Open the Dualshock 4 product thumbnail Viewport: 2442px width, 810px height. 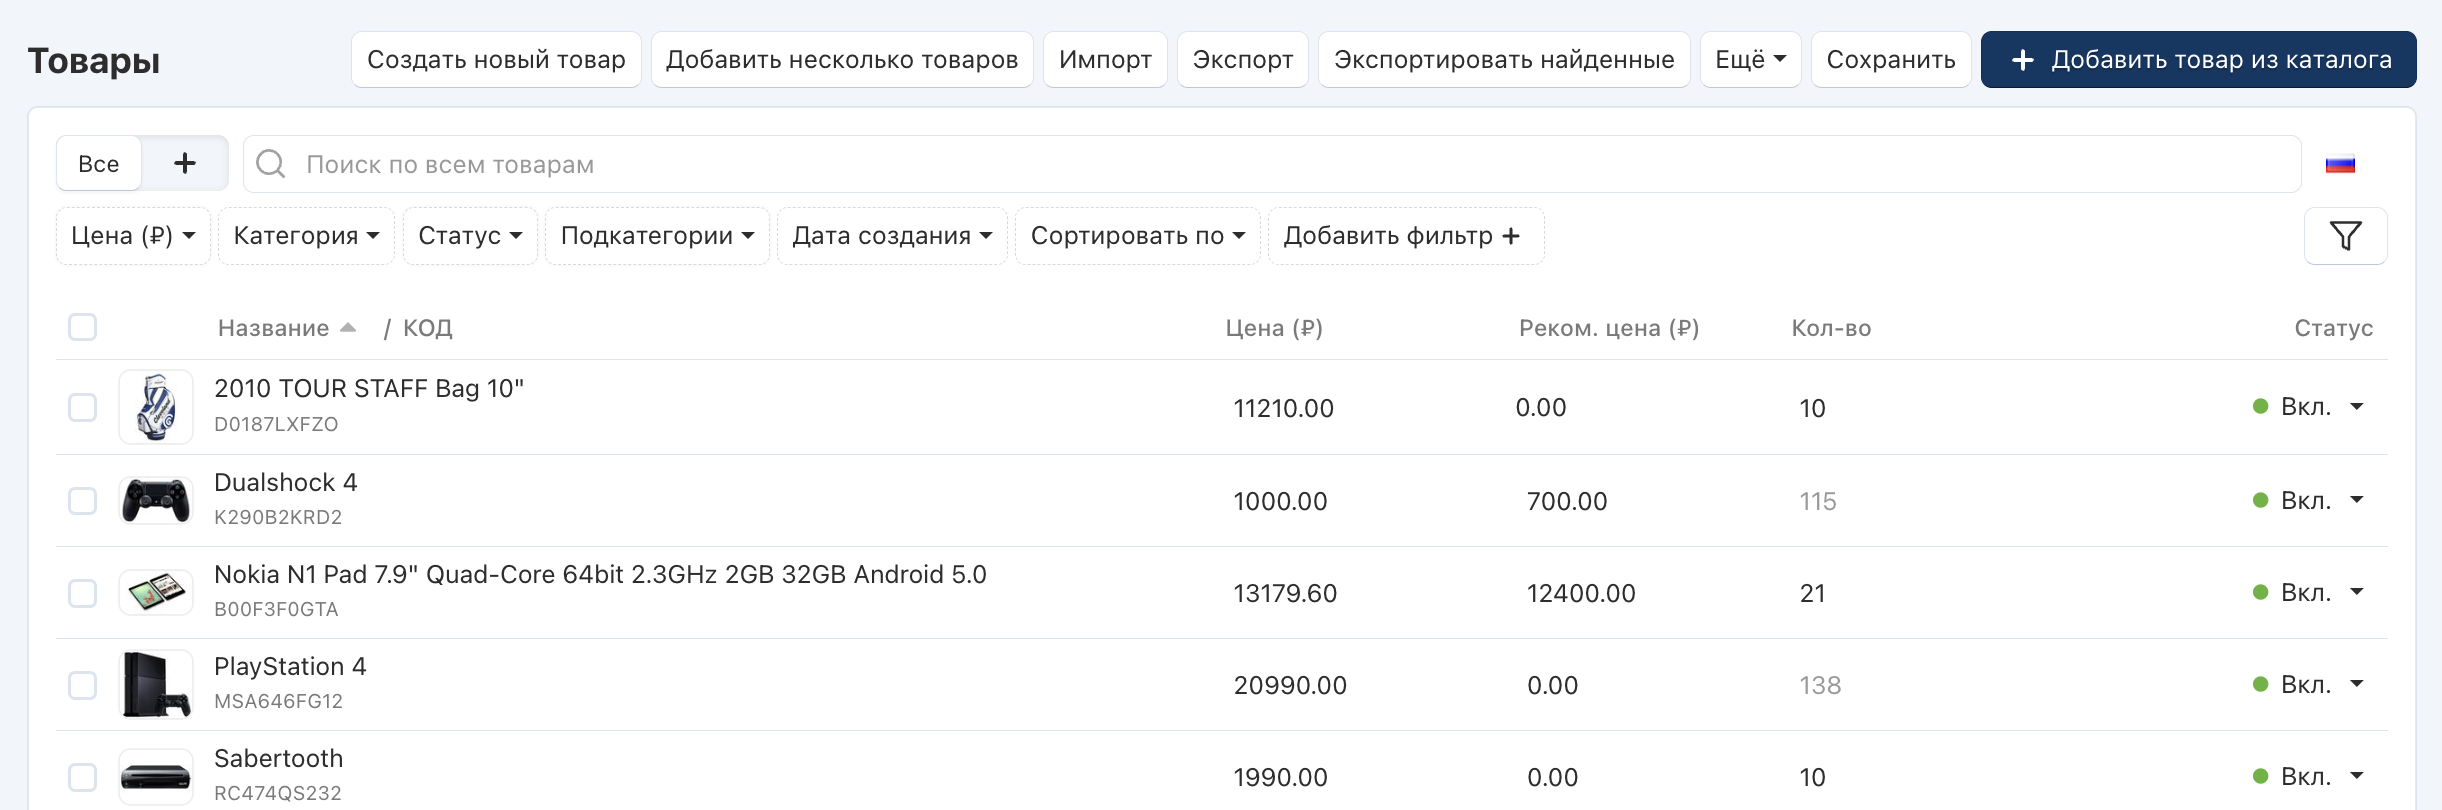pos(156,501)
